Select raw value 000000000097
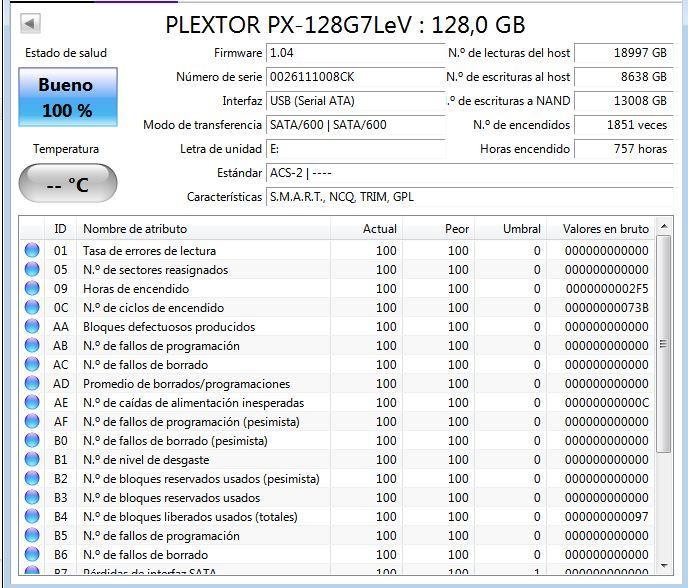The width and height of the screenshot is (688, 588). click(x=607, y=516)
